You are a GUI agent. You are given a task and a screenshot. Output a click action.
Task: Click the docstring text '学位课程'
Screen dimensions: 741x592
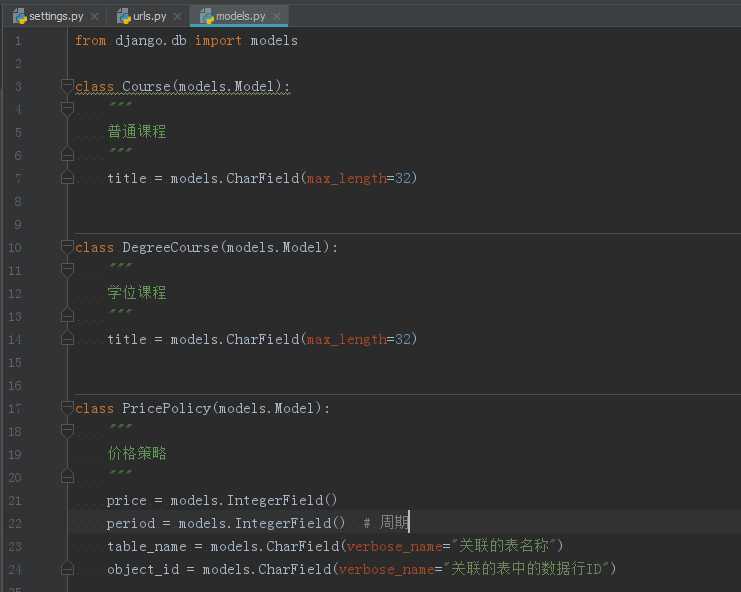click(x=137, y=292)
